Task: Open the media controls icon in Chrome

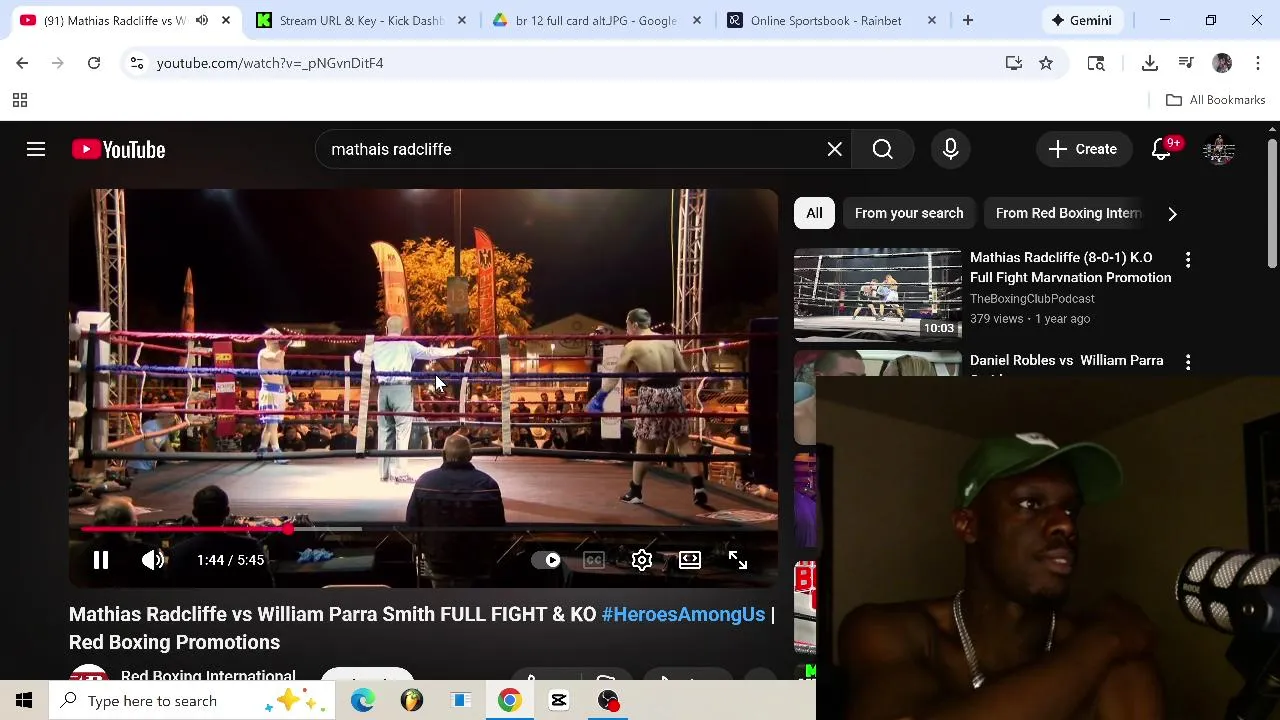Action: (1186, 63)
